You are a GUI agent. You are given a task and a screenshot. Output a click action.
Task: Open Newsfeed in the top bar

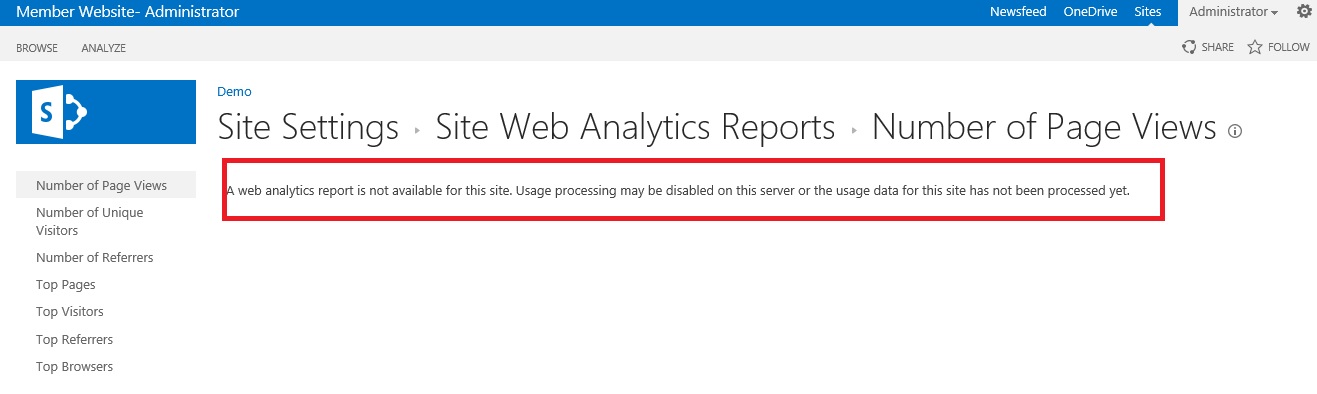[x=1018, y=12]
